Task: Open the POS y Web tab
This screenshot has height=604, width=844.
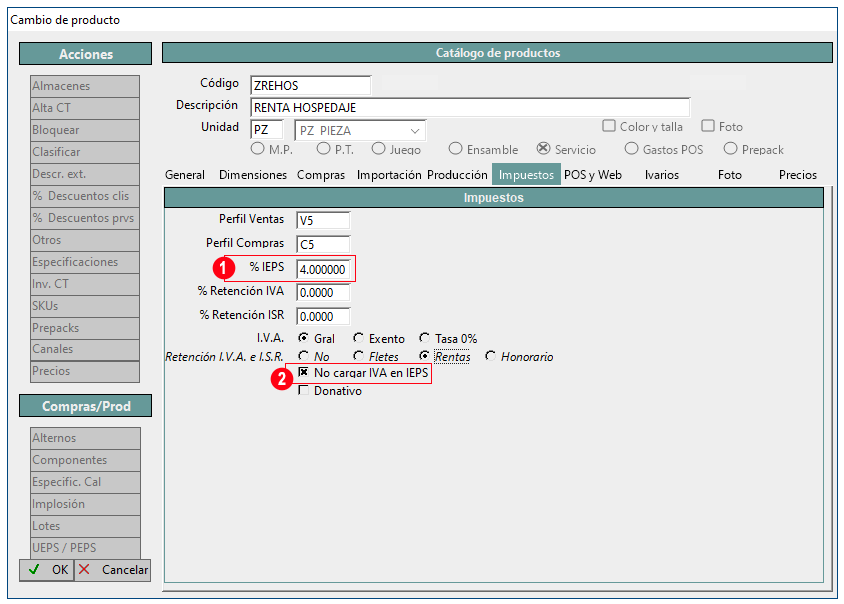Action: 593,175
